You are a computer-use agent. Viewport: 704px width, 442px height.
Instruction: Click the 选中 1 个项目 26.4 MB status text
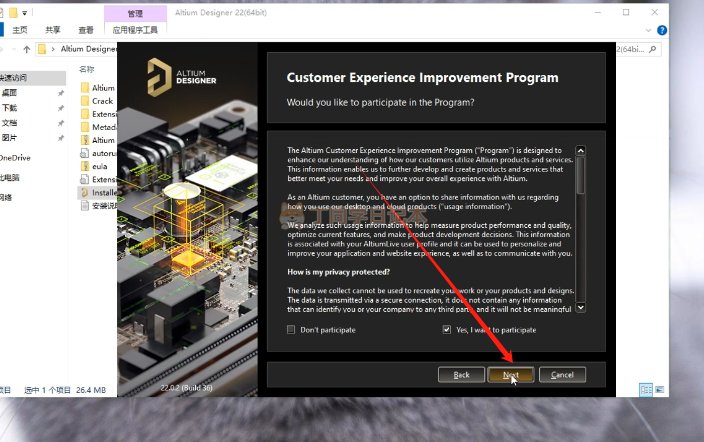pos(65,390)
